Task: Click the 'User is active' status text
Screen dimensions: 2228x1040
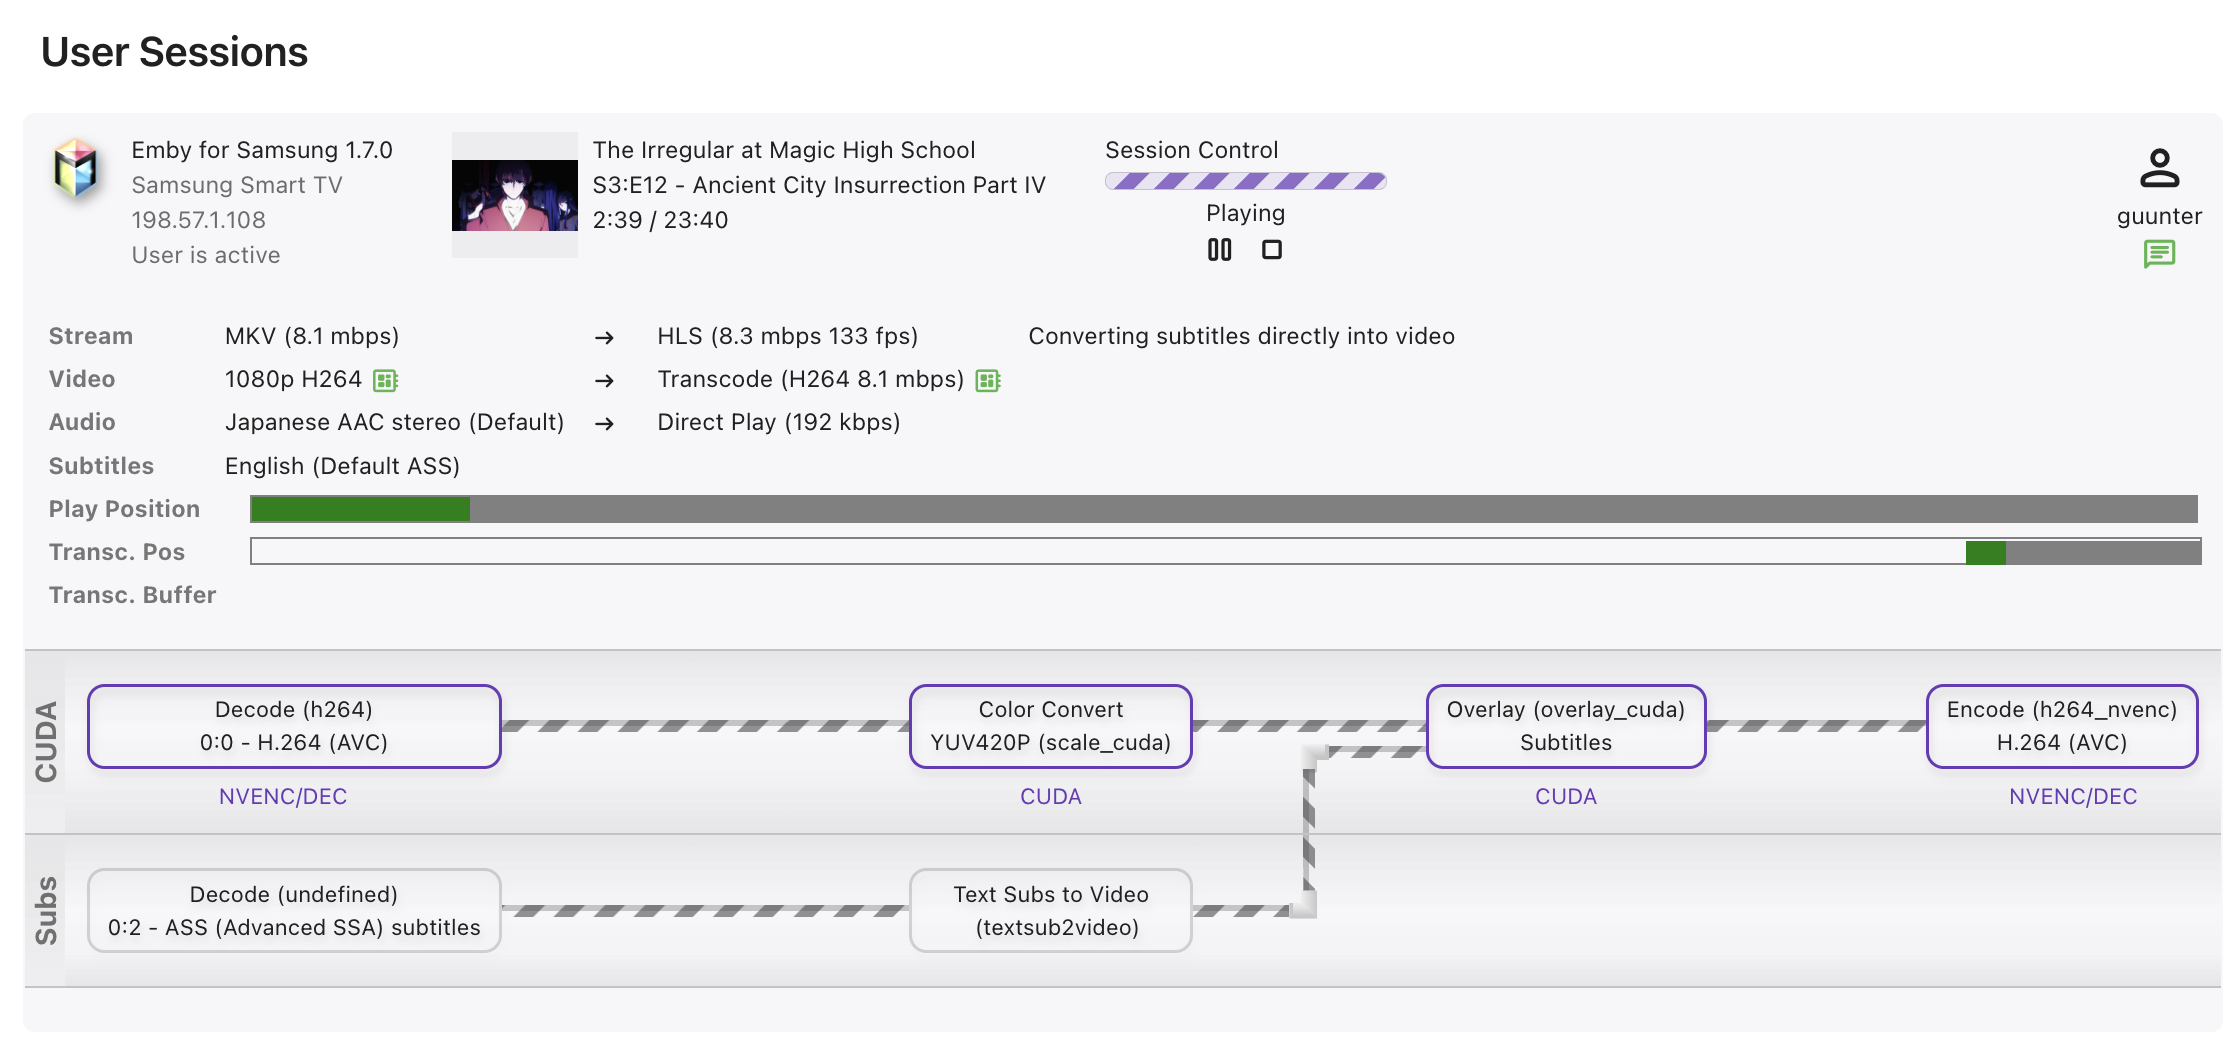Action: 206,255
